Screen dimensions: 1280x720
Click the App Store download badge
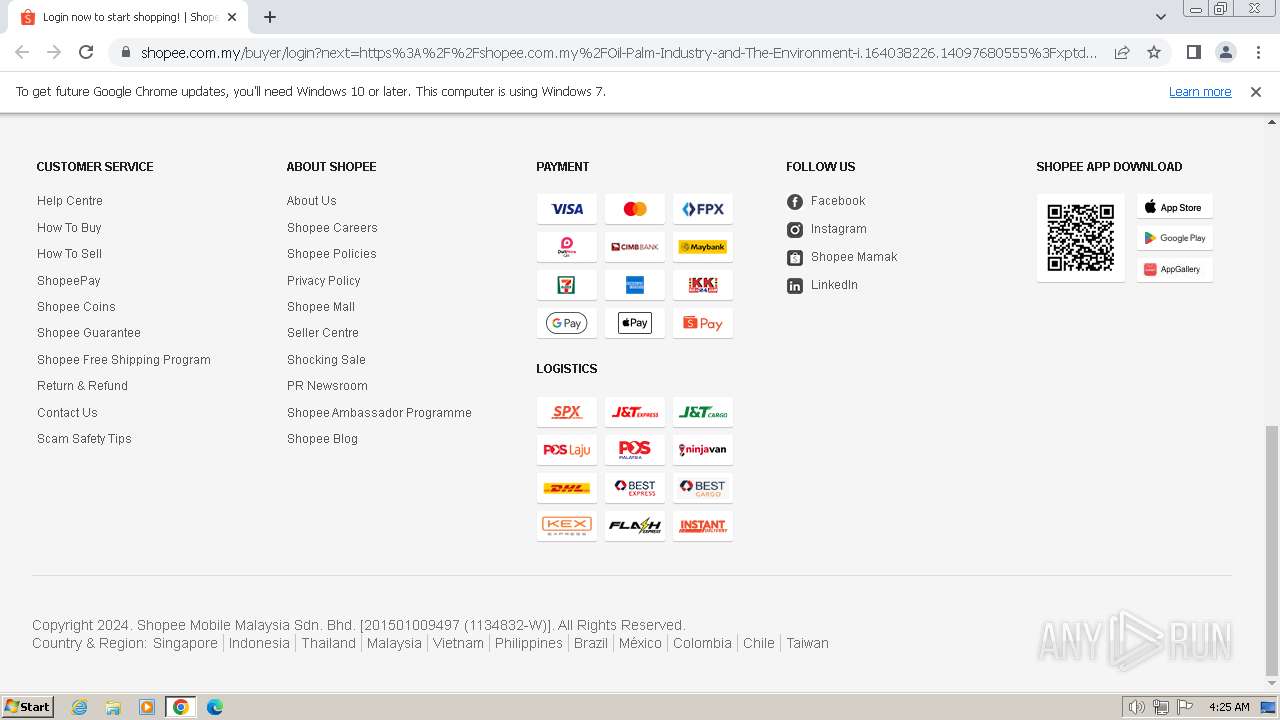tap(1175, 207)
